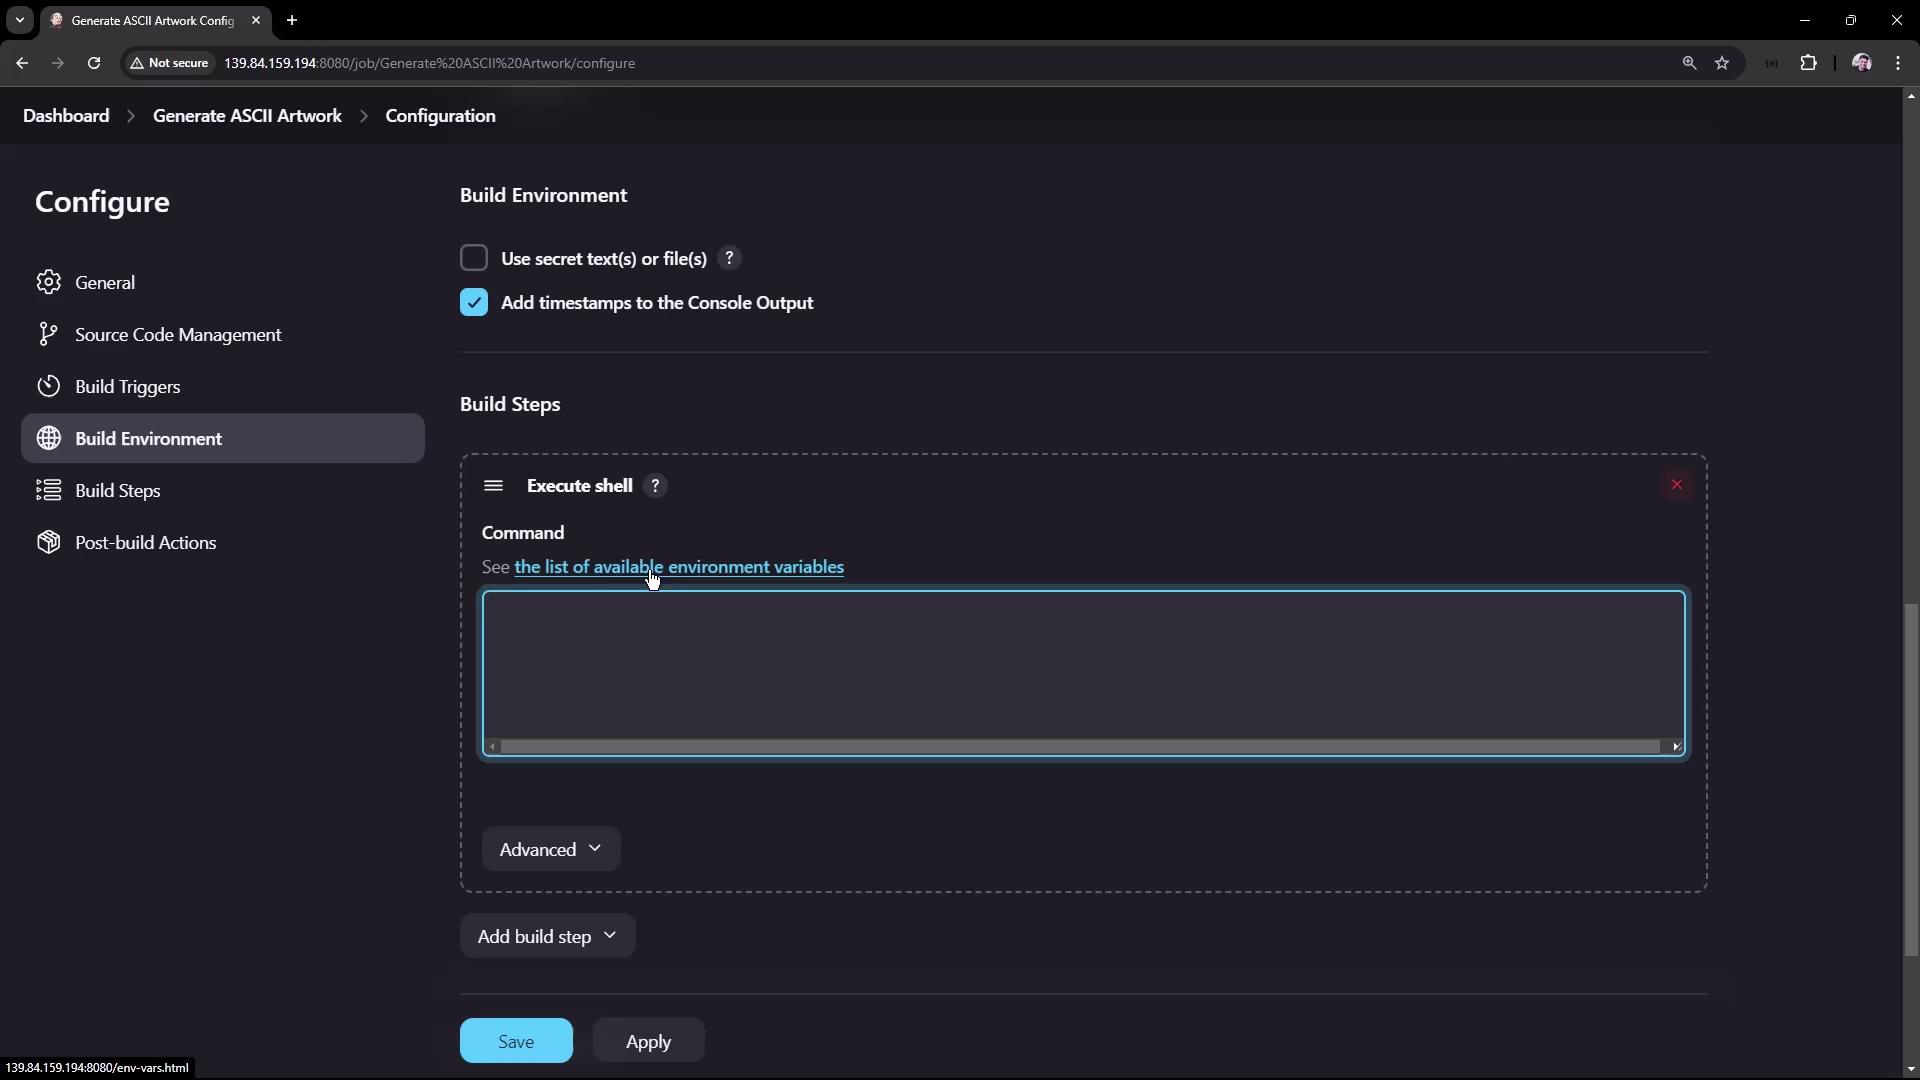Screen dimensions: 1920x1080
Task: Click the Build Triggers clock icon
Action: (x=48, y=386)
